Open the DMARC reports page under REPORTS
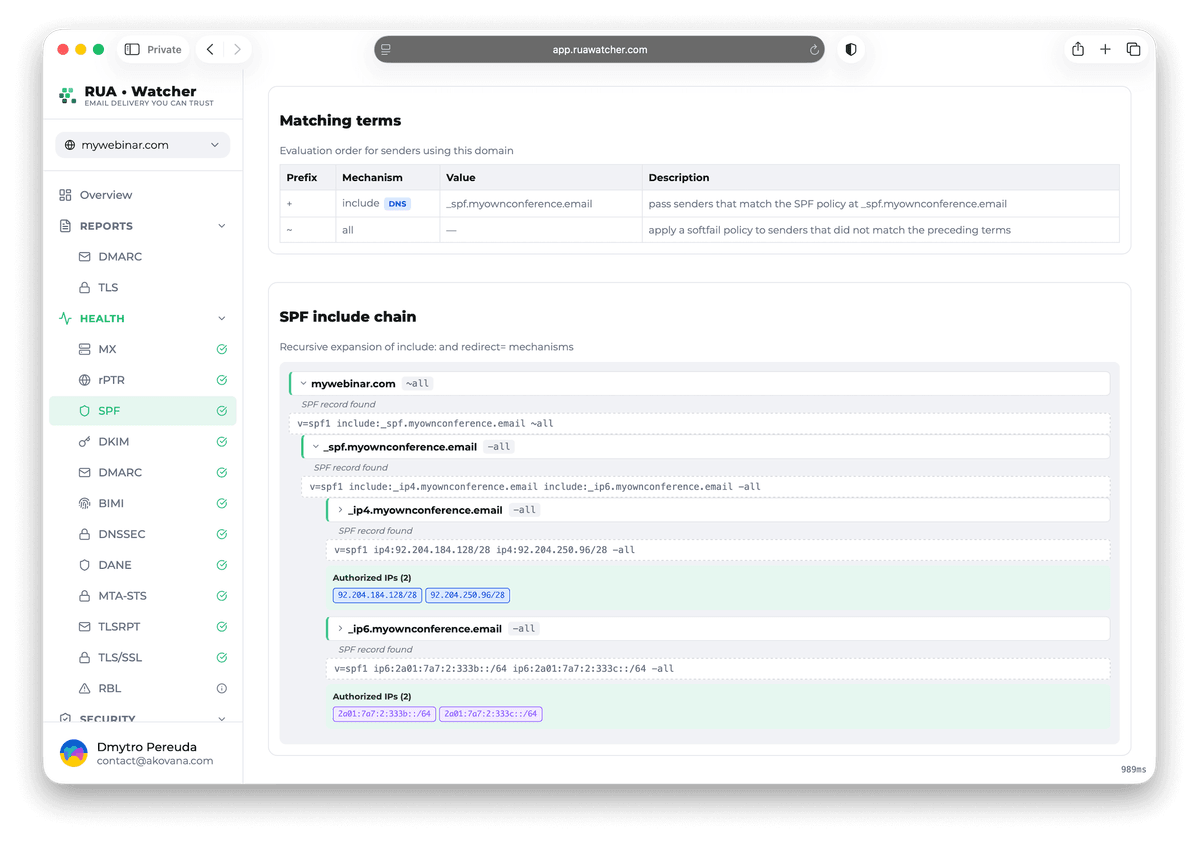 (x=142, y=257)
